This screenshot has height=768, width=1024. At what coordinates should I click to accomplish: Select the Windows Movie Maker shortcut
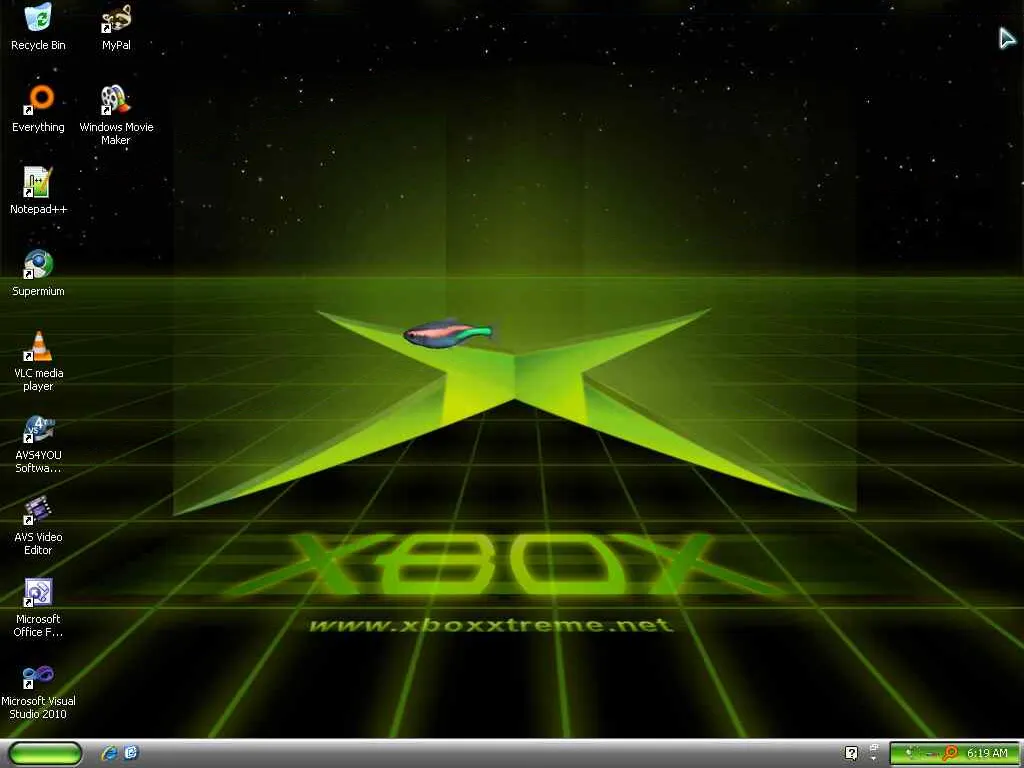pos(116,115)
